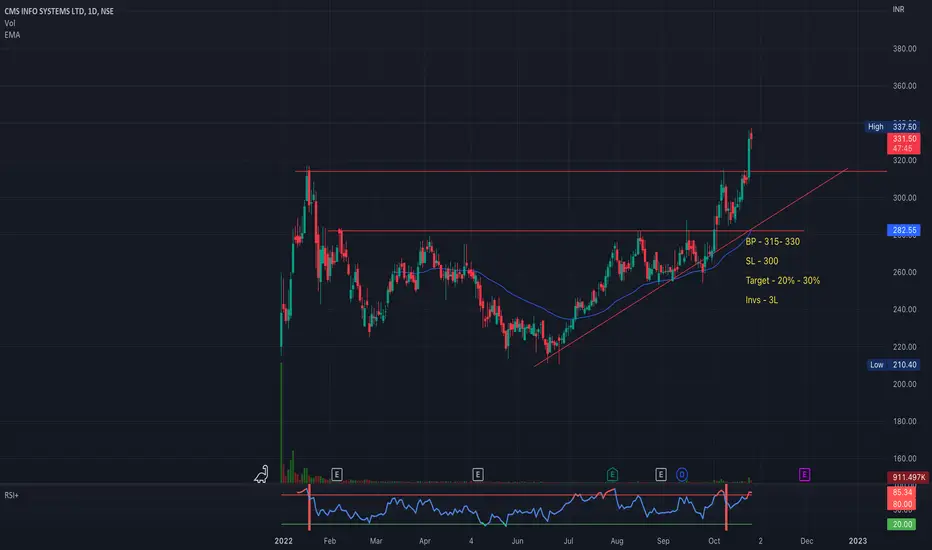Select the Vol indicator label
The image size is (932, 550).
click(10, 23)
